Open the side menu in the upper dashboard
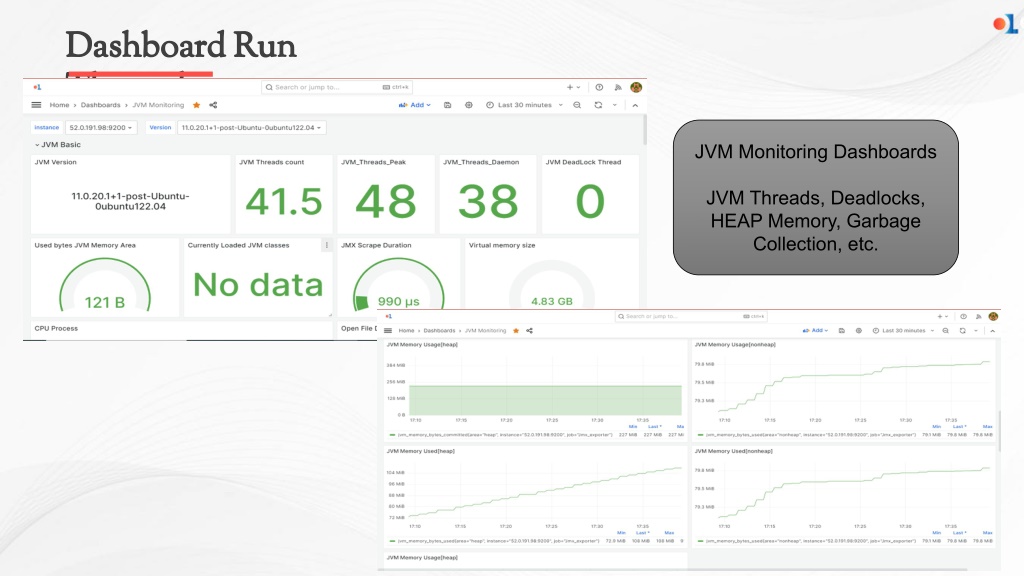Image resolution: width=1024 pixels, height=576 pixels. [37, 104]
